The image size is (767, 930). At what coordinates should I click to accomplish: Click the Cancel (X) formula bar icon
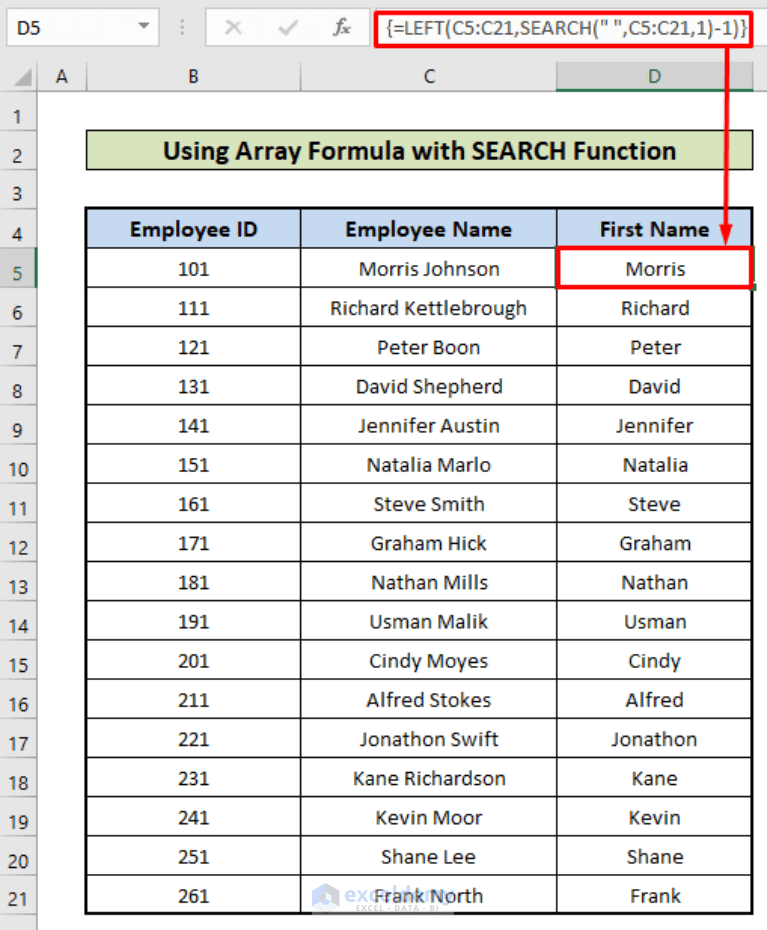[x=233, y=27]
